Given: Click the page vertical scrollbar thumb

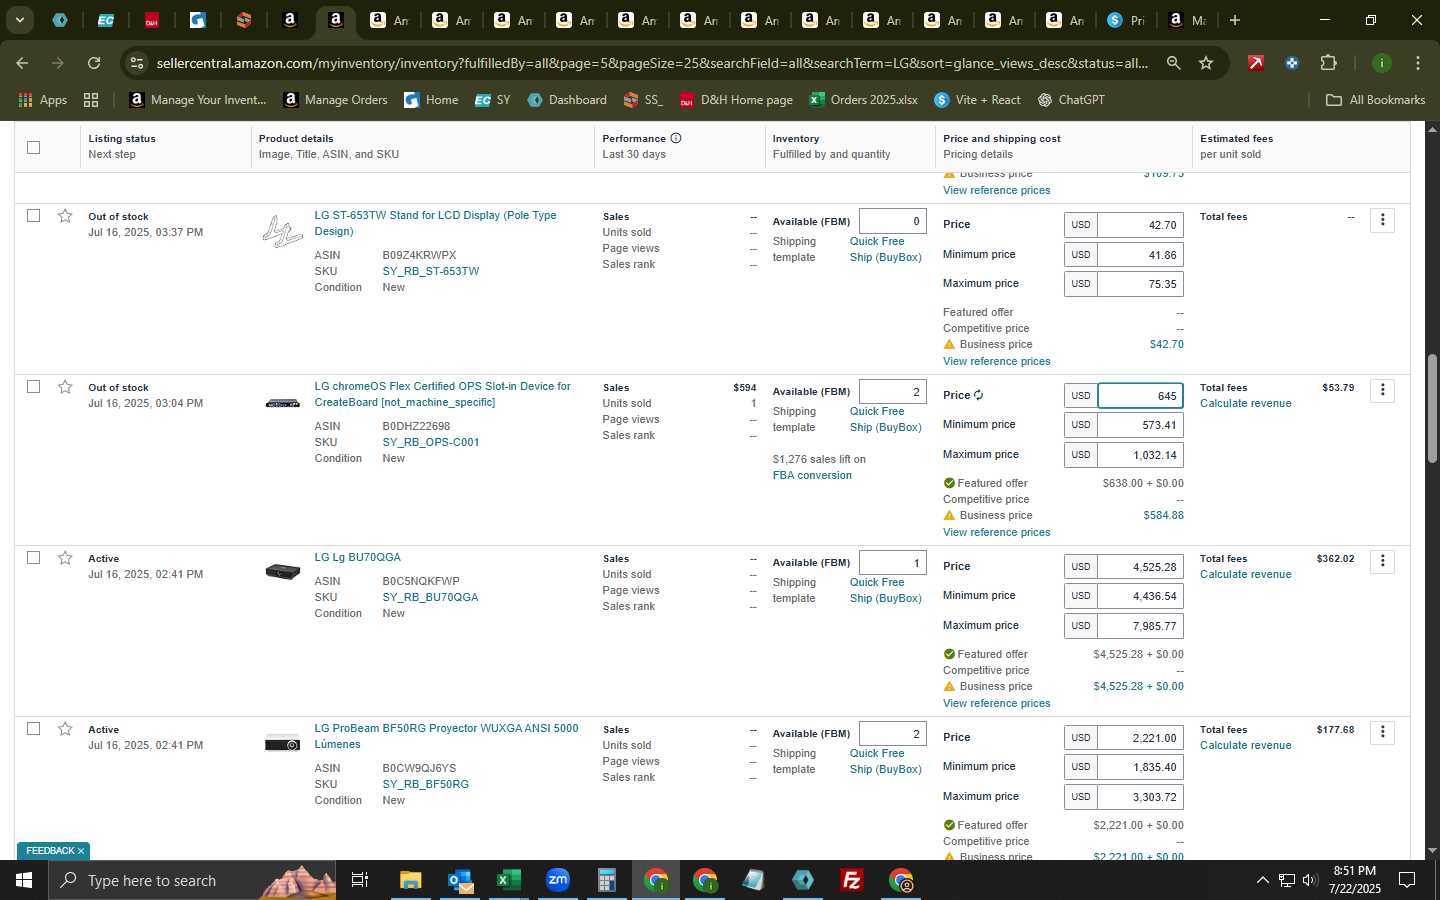Looking at the screenshot, I should click(1431, 407).
